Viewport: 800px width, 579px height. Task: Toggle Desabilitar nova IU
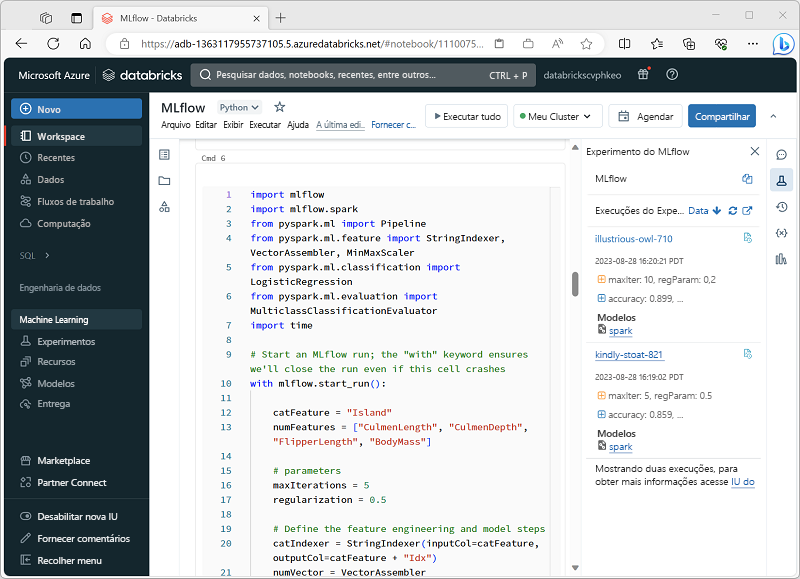69,516
